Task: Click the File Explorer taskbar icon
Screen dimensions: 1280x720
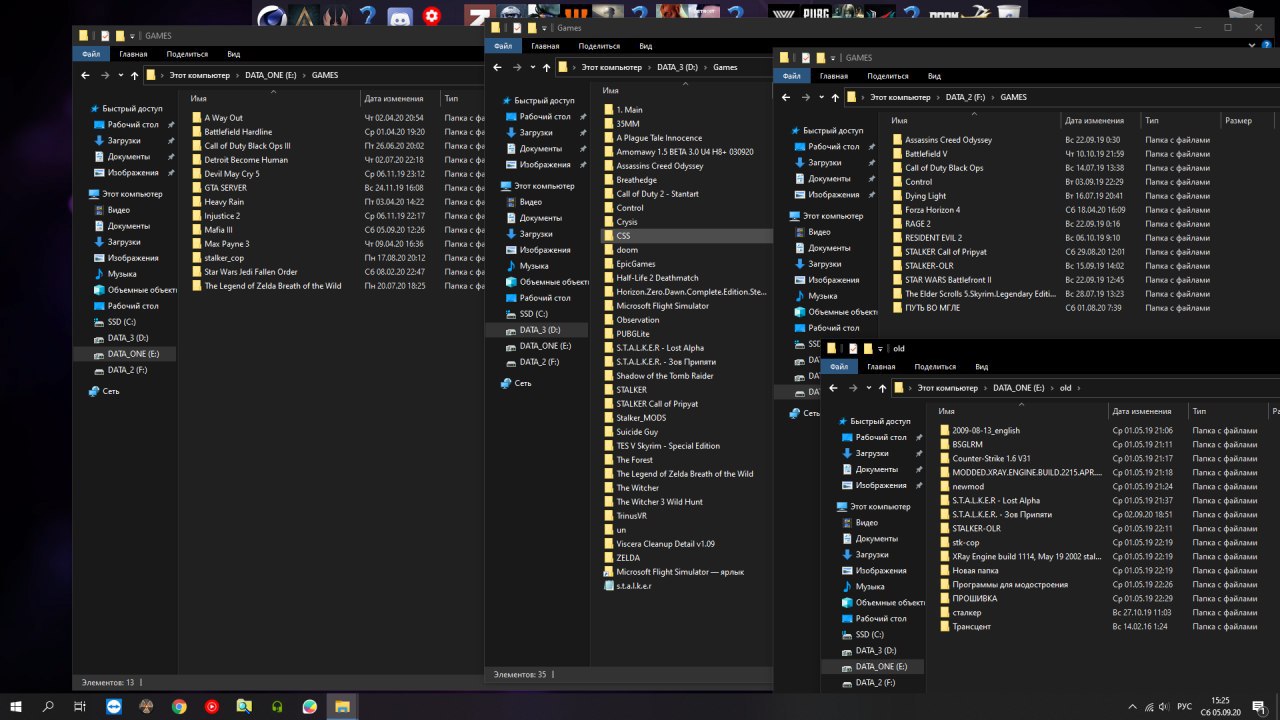Action: pos(343,707)
